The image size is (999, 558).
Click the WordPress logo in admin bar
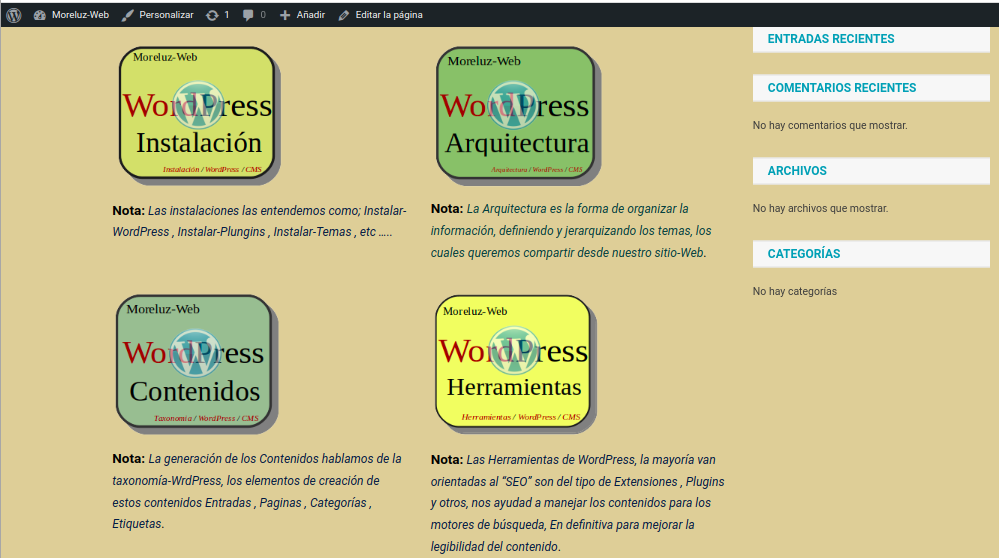pos(14,15)
